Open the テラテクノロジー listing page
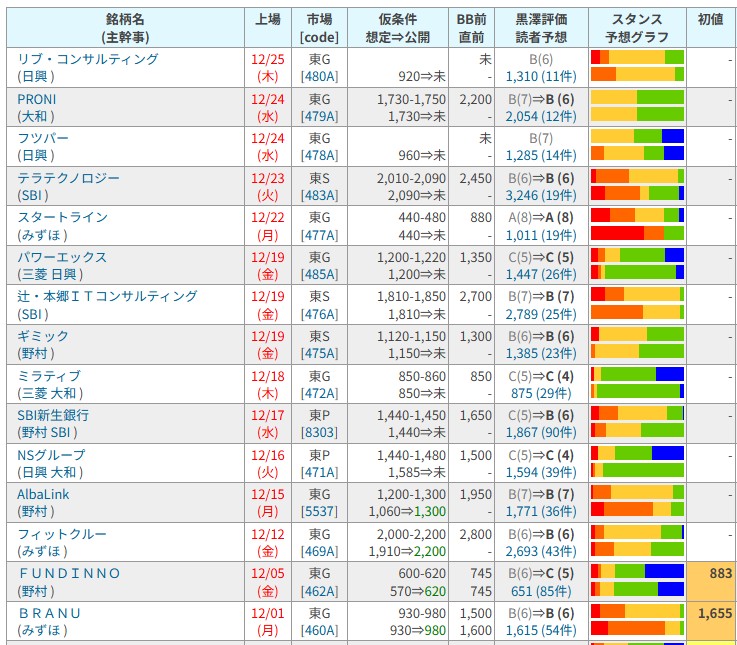The height and width of the screenshot is (645, 737). [x=68, y=178]
